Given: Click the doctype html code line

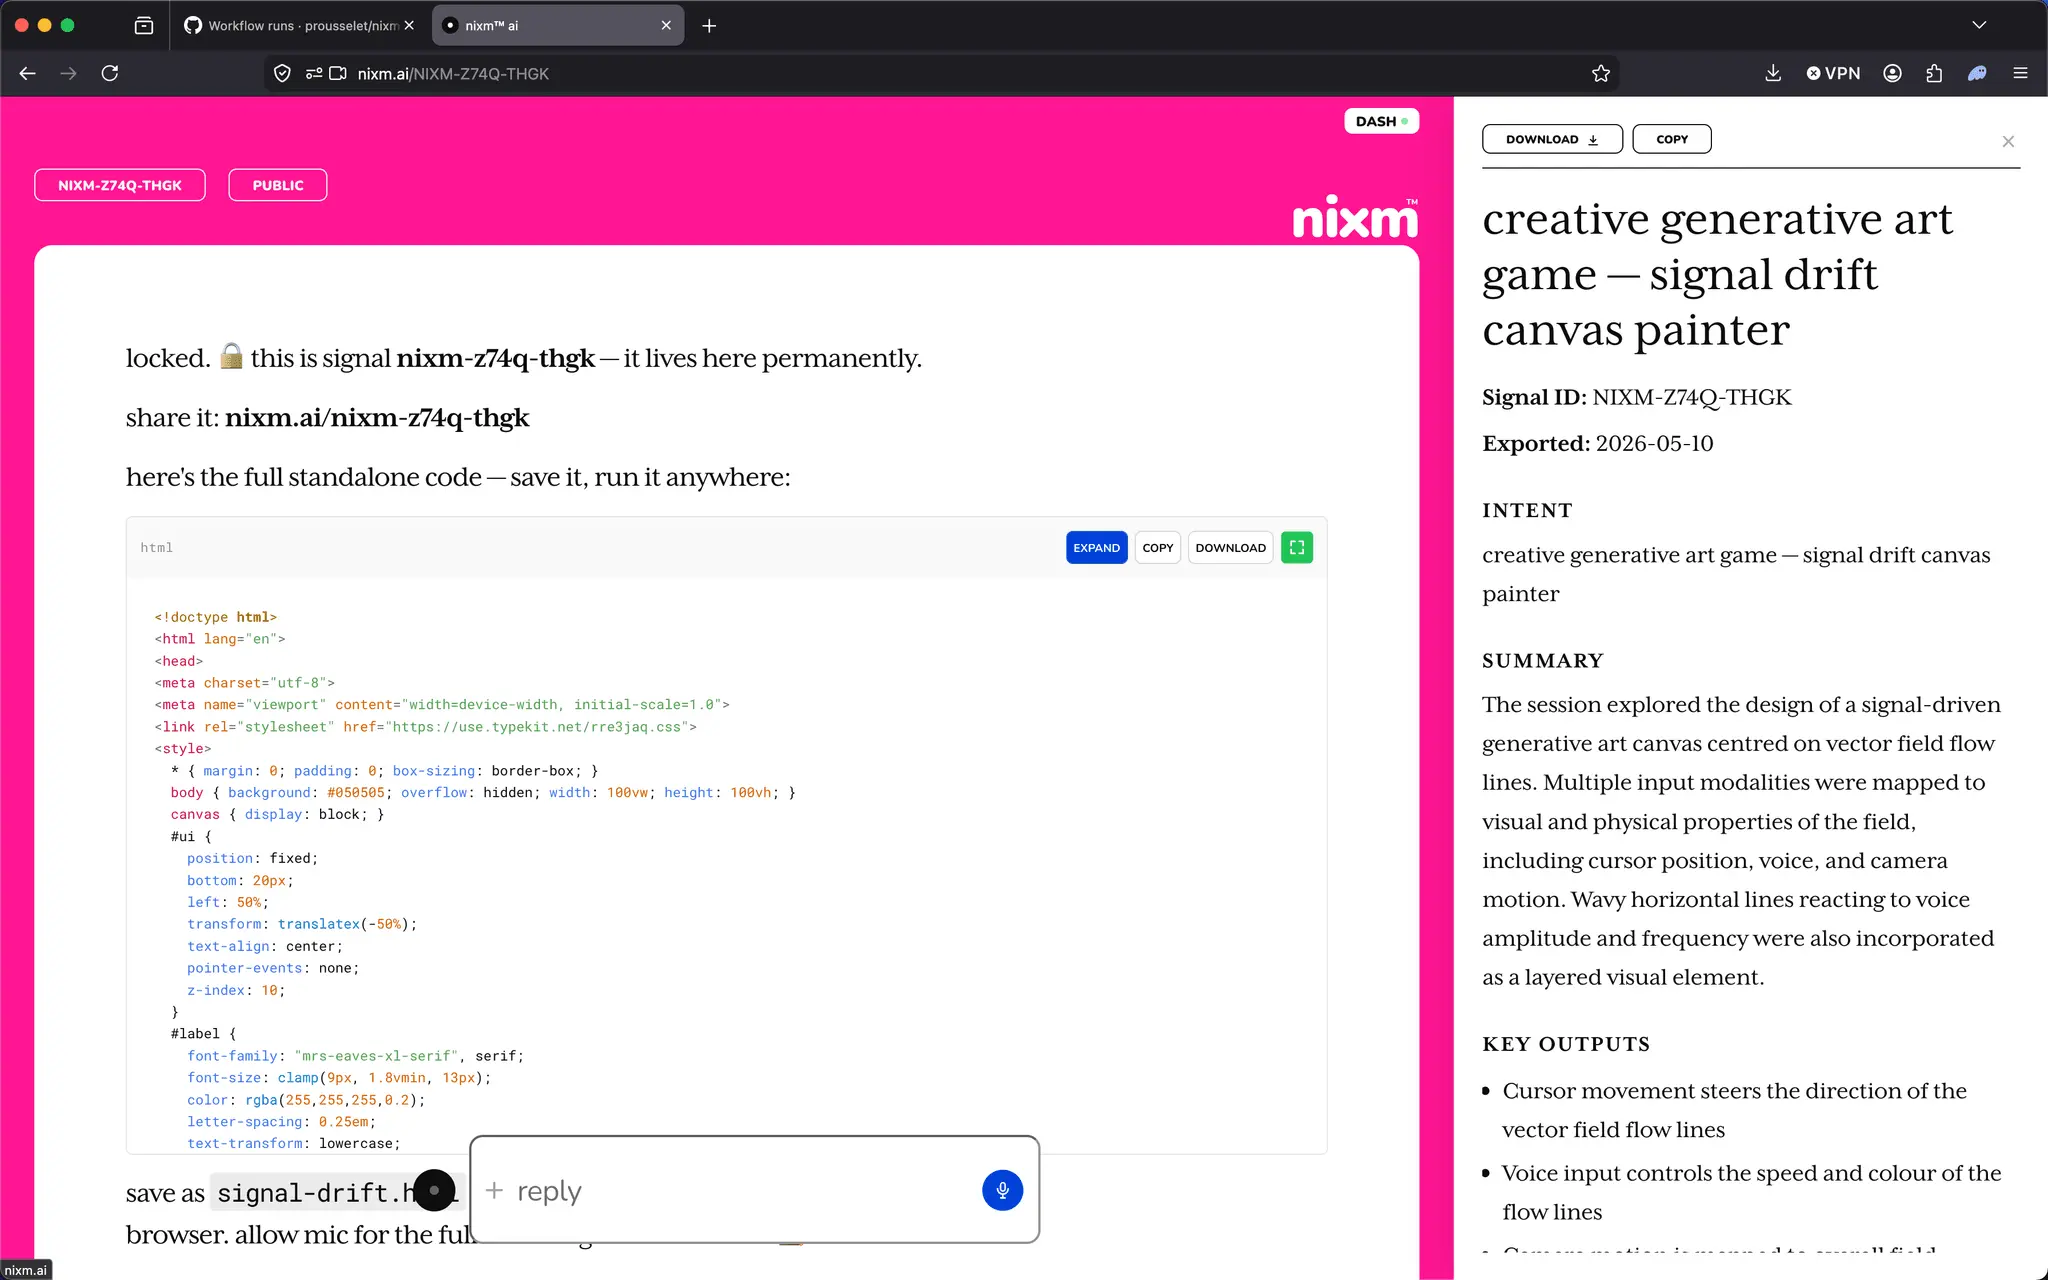Looking at the screenshot, I should click(216, 617).
